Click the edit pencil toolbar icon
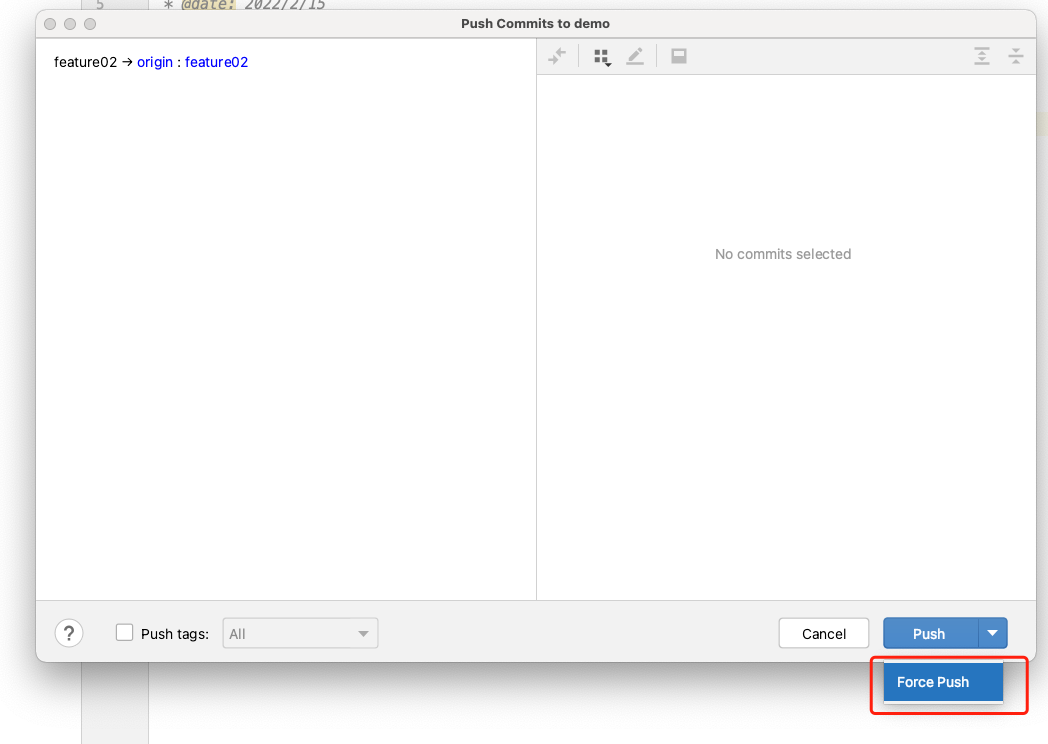Image resolution: width=1048 pixels, height=744 pixels. pyautogui.click(x=635, y=56)
